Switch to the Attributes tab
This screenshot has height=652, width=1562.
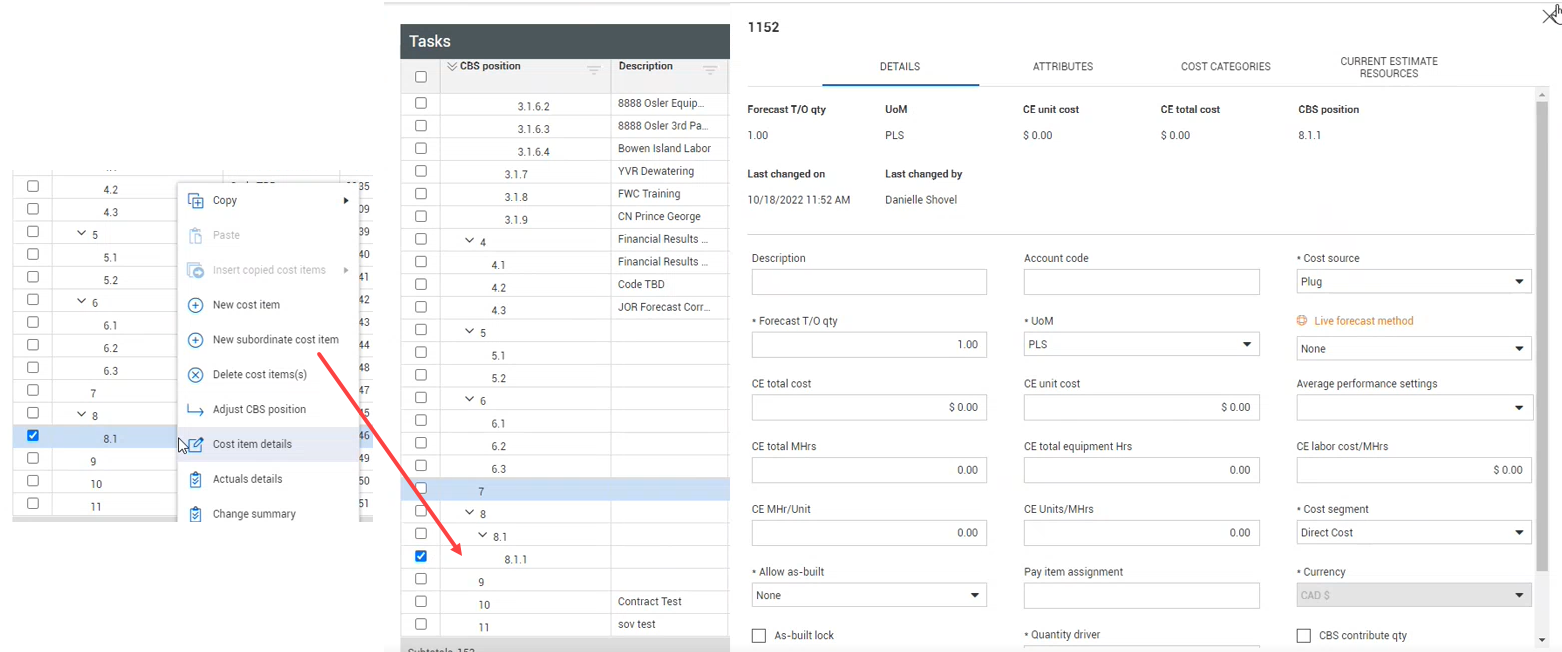pyautogui.click(x=1062, y=67)
